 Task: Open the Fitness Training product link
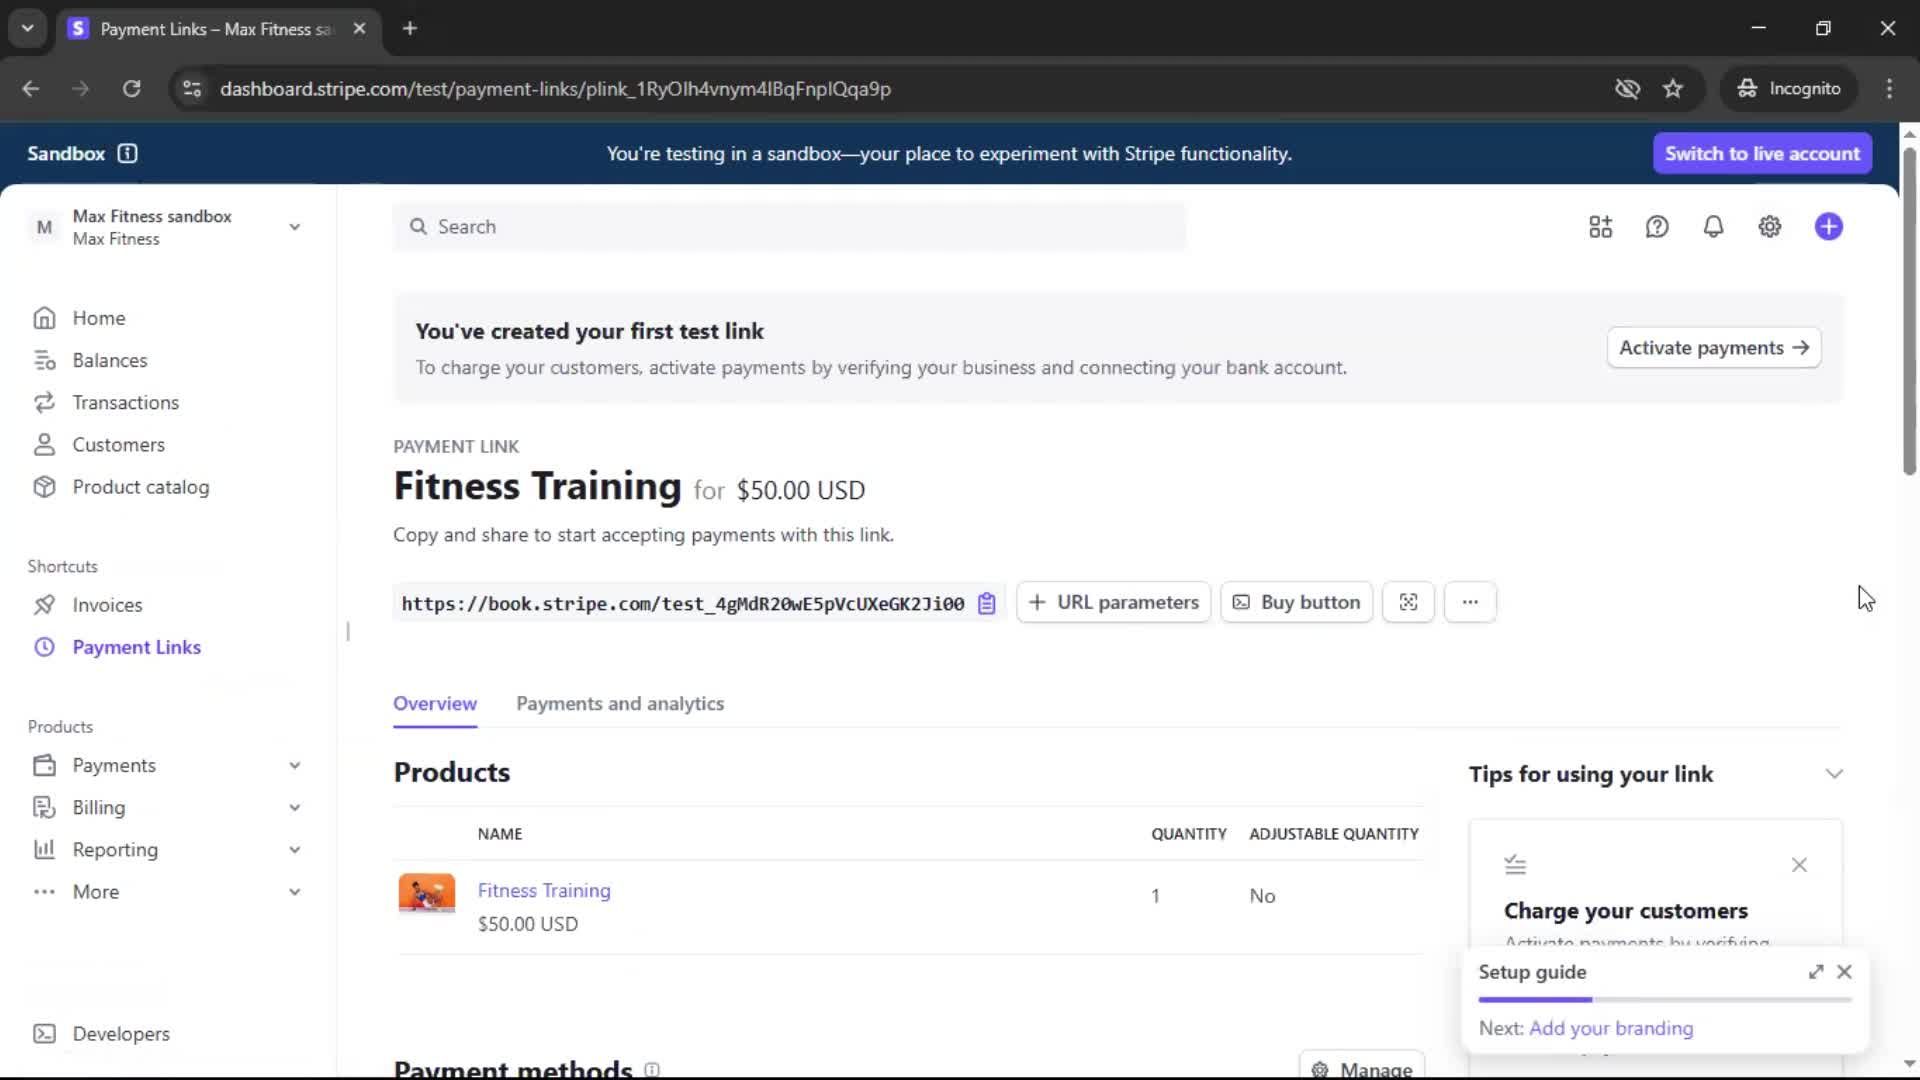point(543,890)
